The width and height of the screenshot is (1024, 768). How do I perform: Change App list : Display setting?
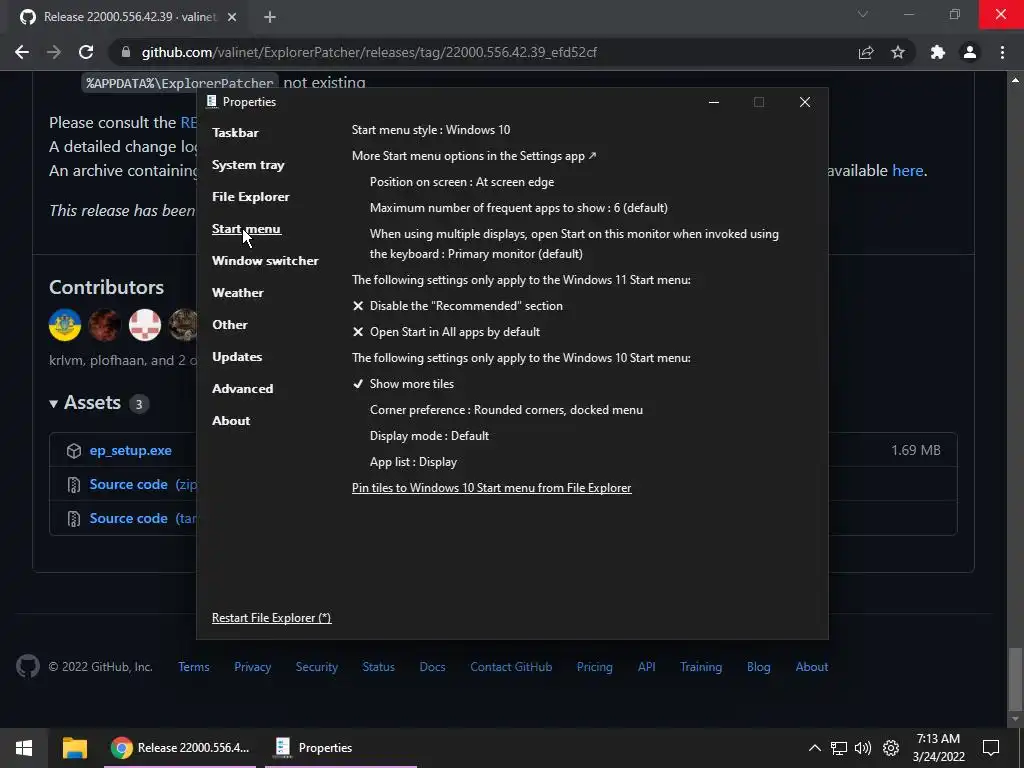tap(413, 462)
